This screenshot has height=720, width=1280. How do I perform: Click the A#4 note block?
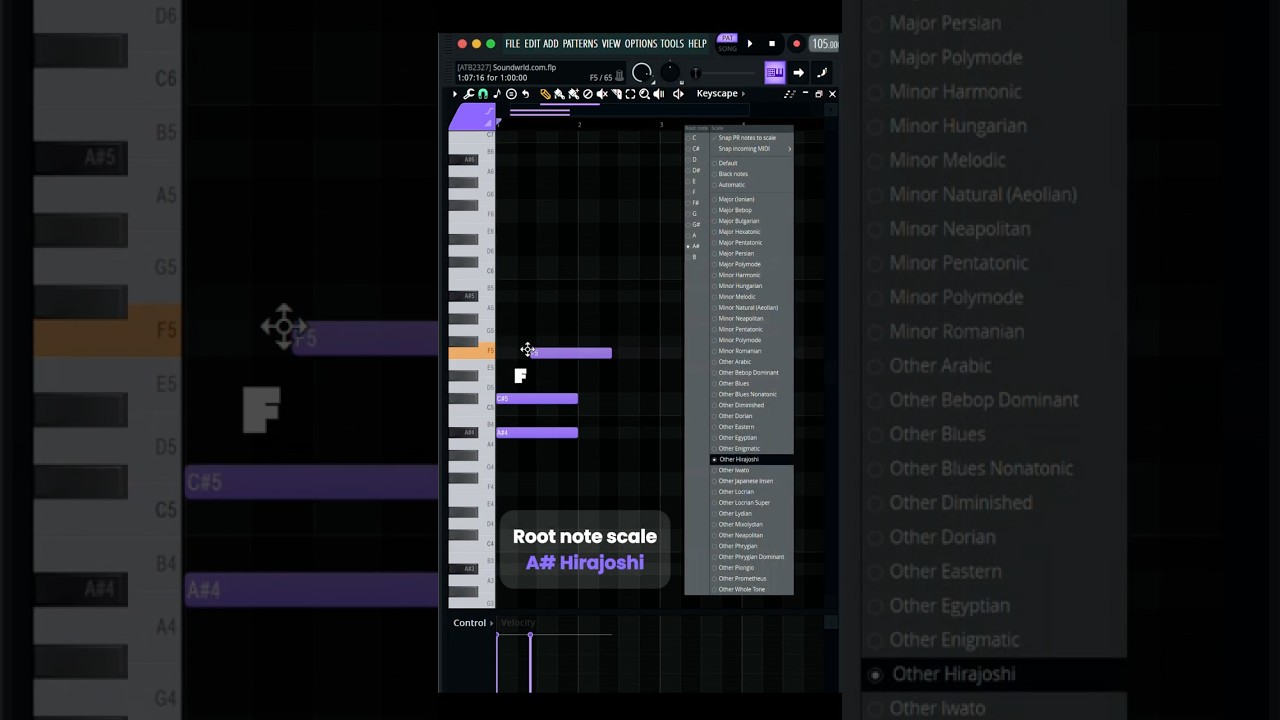537,432
